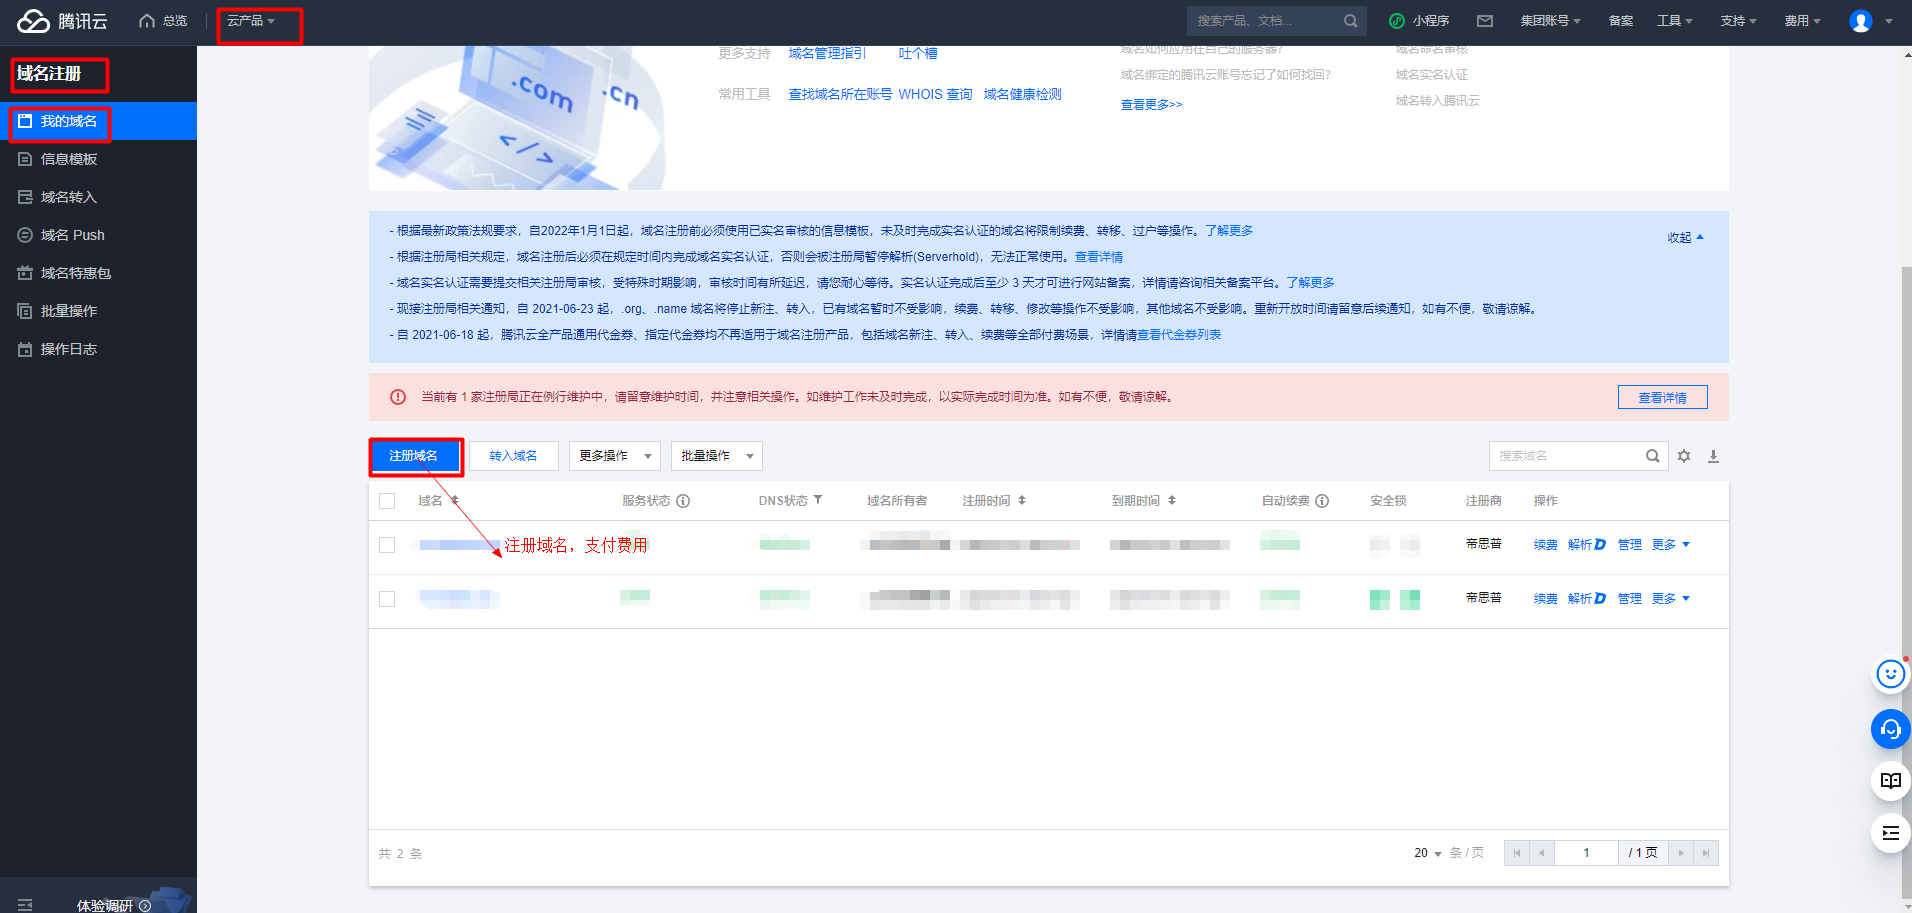Open the documentation book floating button

click(x=1890, y=781)
